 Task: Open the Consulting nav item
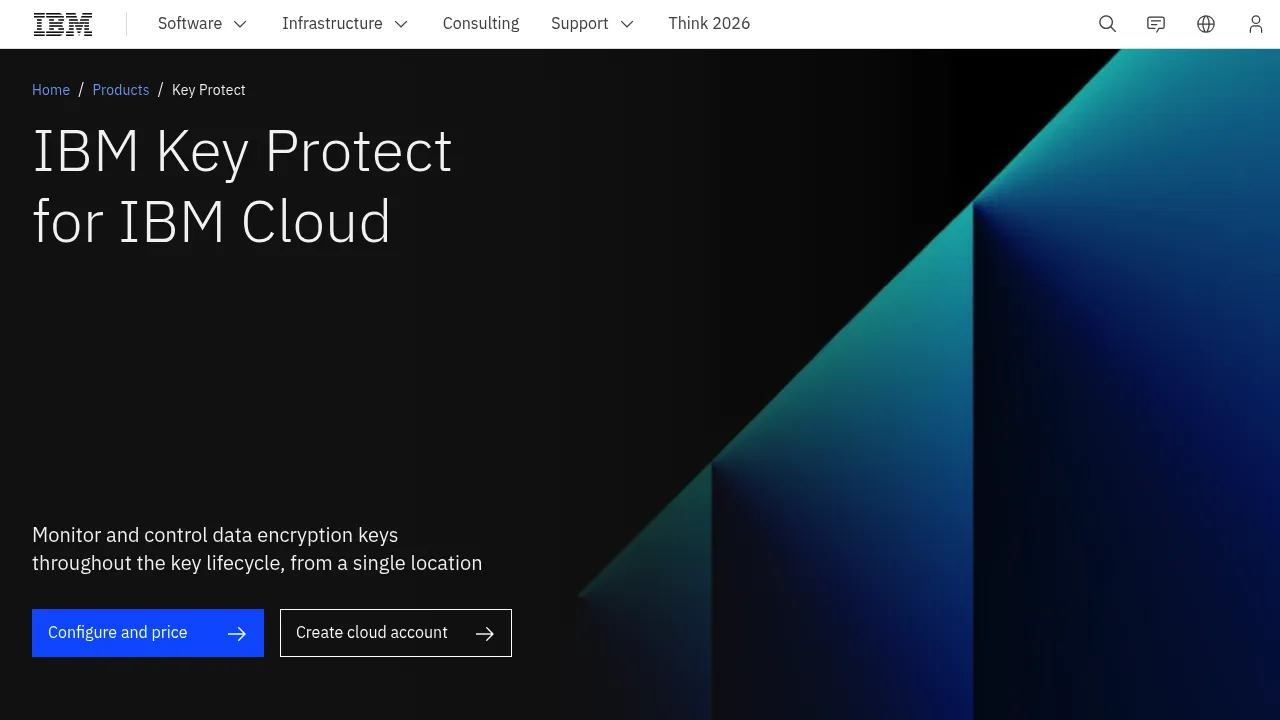pos(481,24)
